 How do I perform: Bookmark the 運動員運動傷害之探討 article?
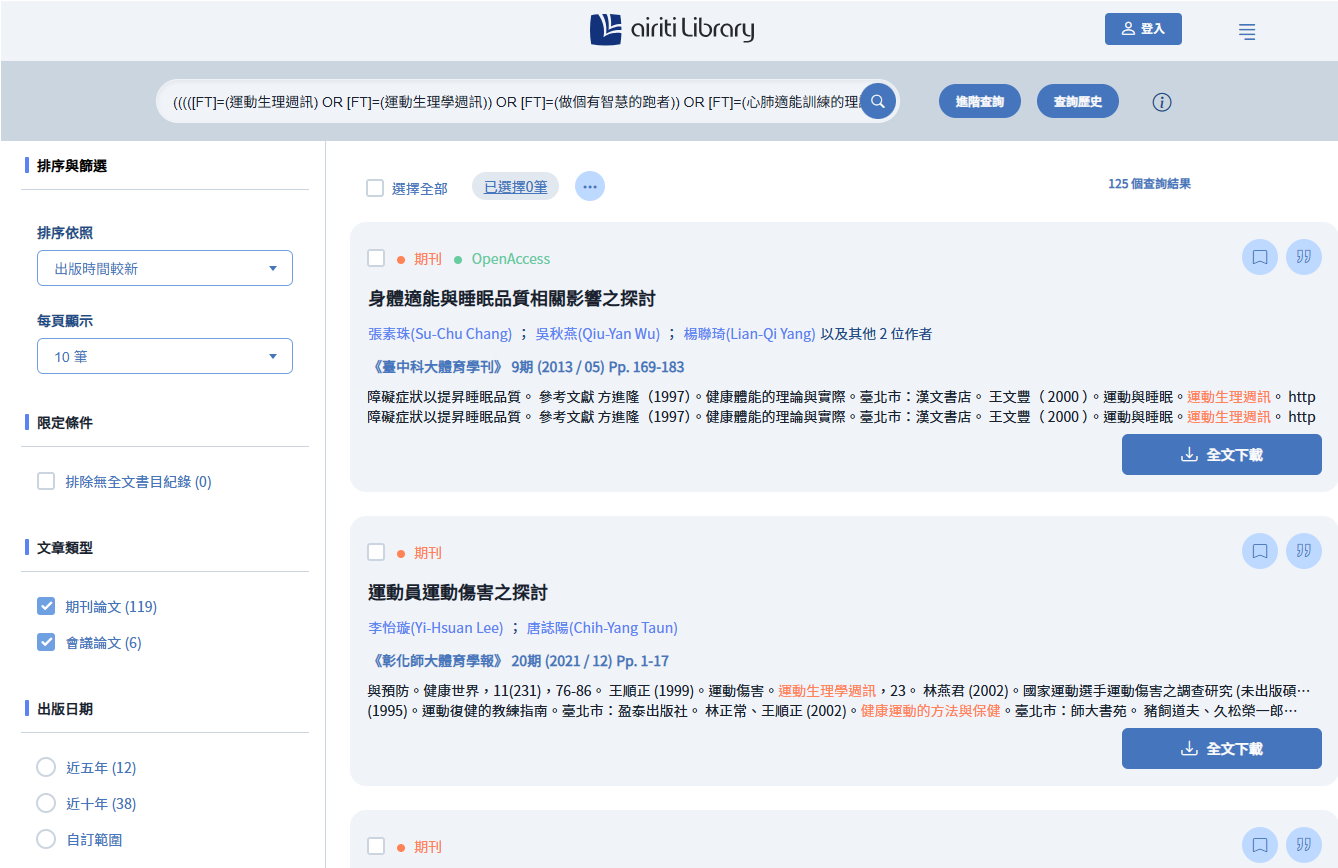point(1260,551)
